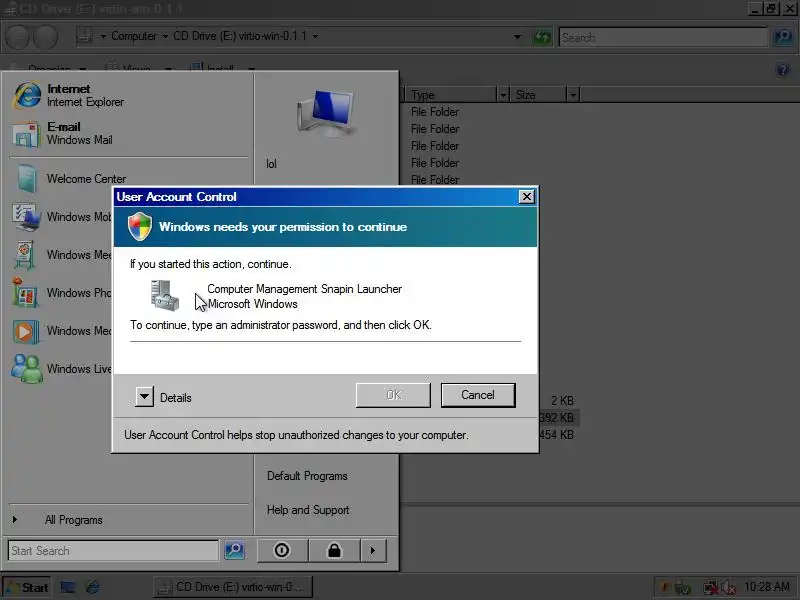
Task: Click the muted volume tray icon
Action: coord(729,588)
